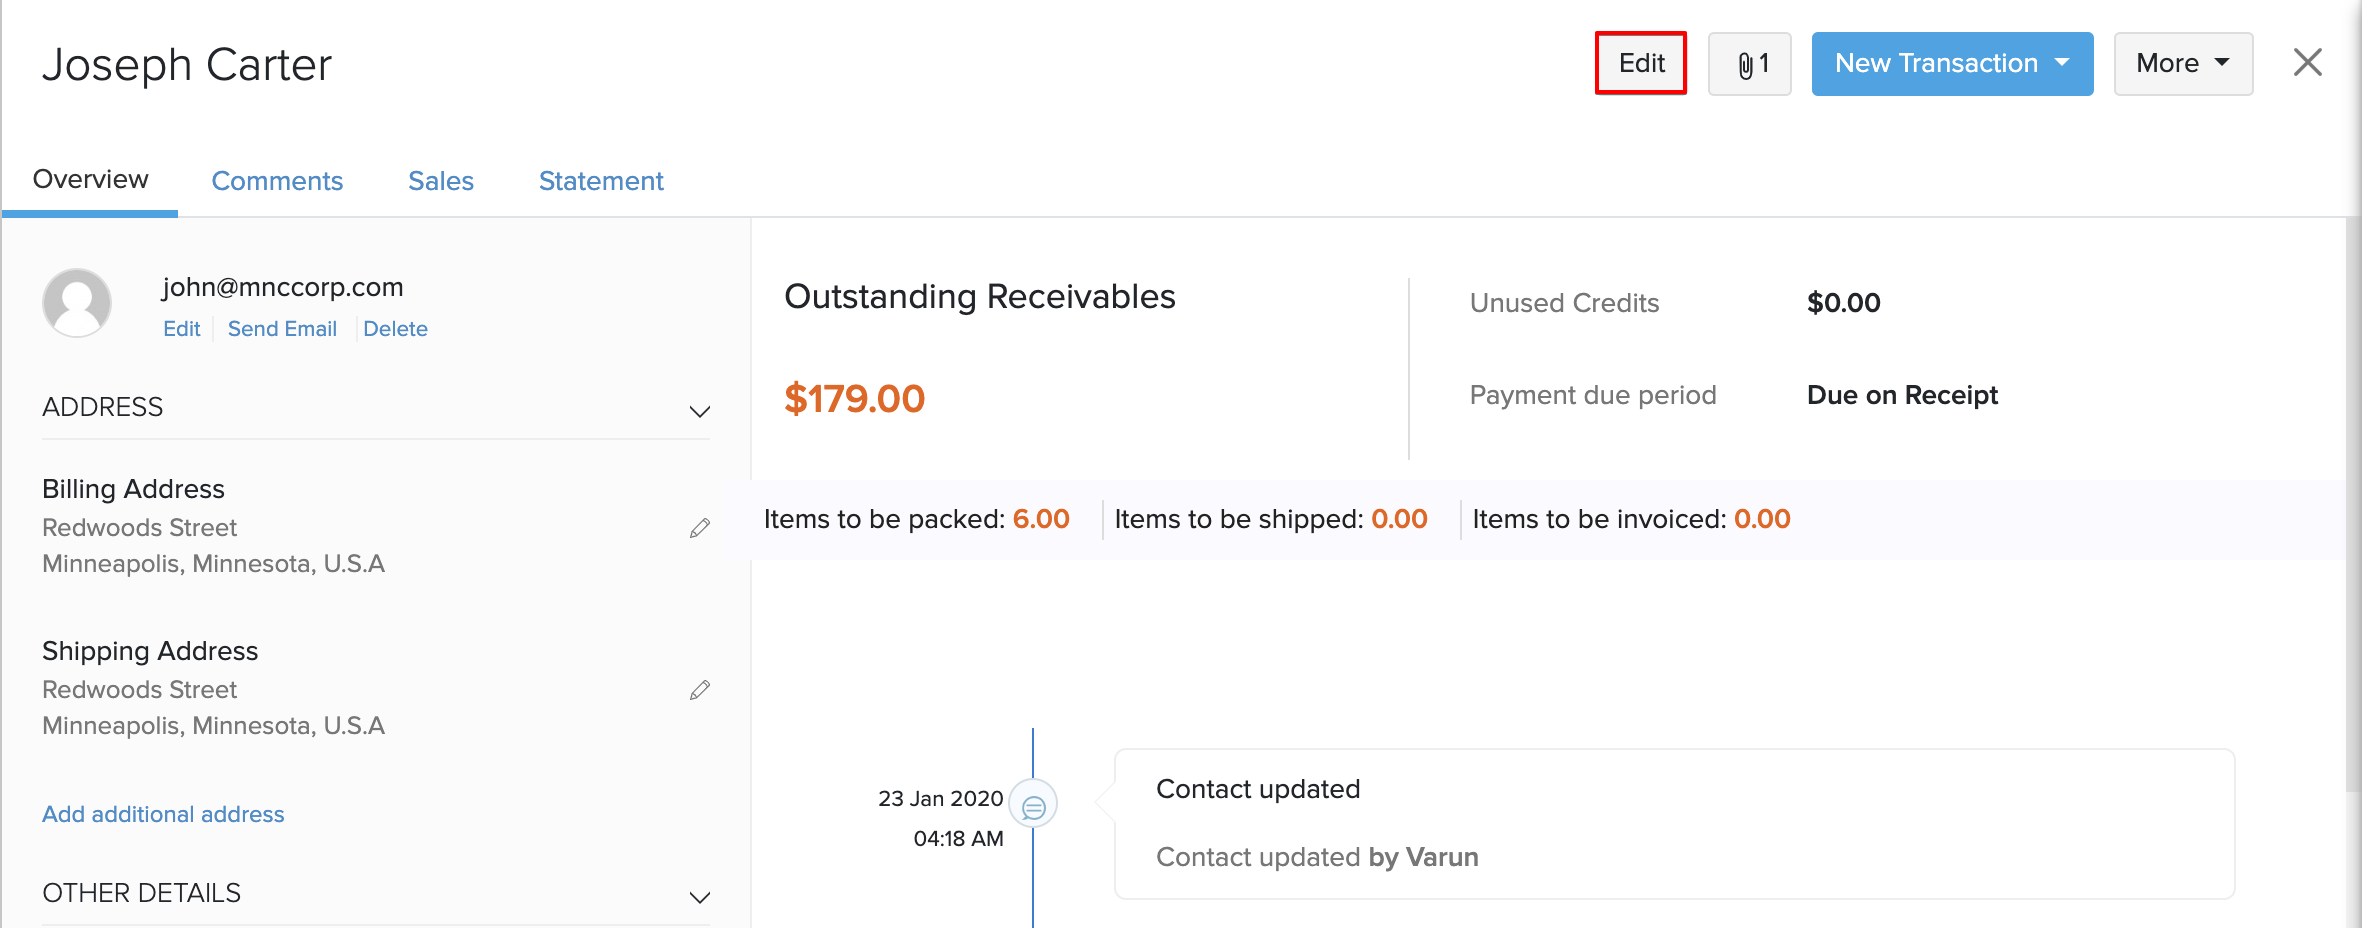Switch to the Comments tab
Image resolution: width=2362 pixels, height=928 pixels.
pyautogui.click(x=277, y=181)
